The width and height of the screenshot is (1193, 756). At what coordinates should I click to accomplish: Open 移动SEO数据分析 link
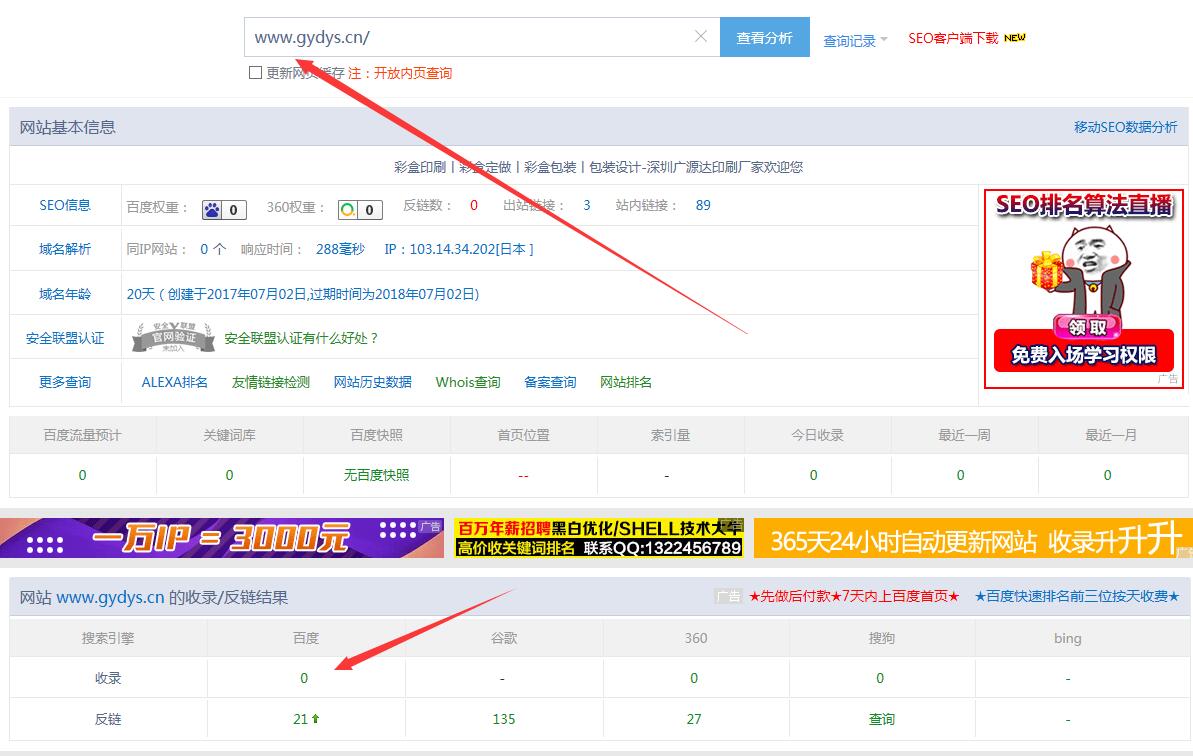(1125, 127)
